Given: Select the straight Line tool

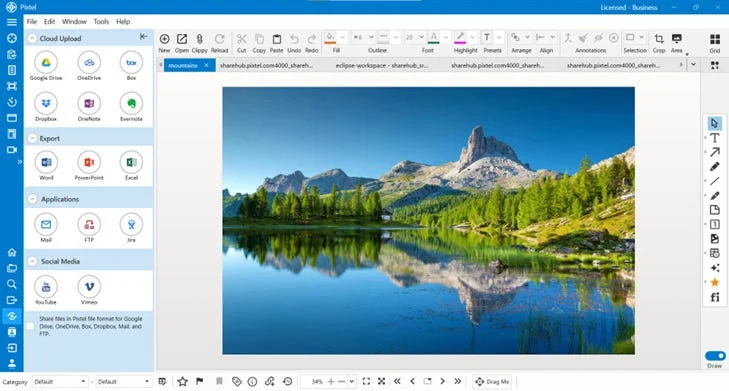Looking at the screenshot, I should (x=715, y=181).
